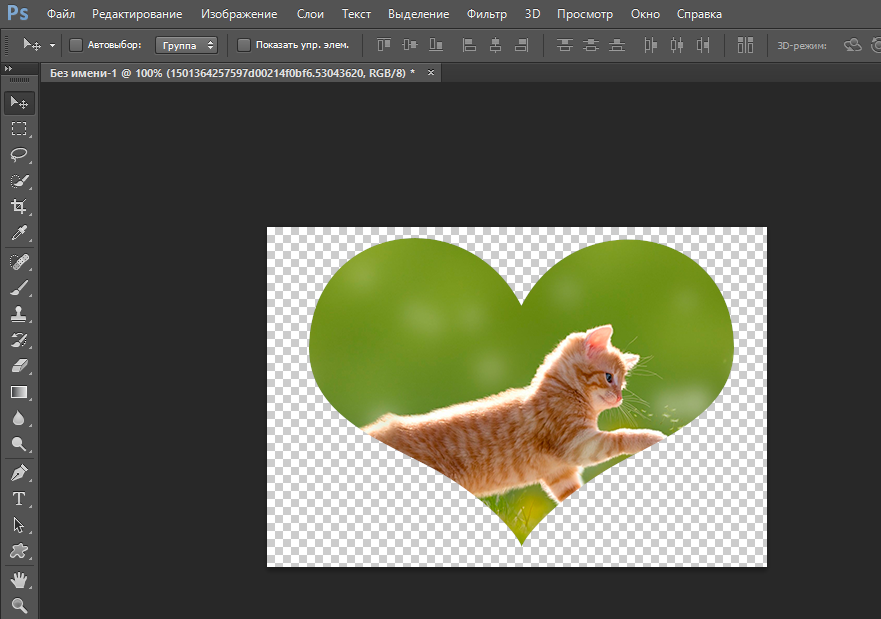Choose the Hand tool

pos(19,580)
